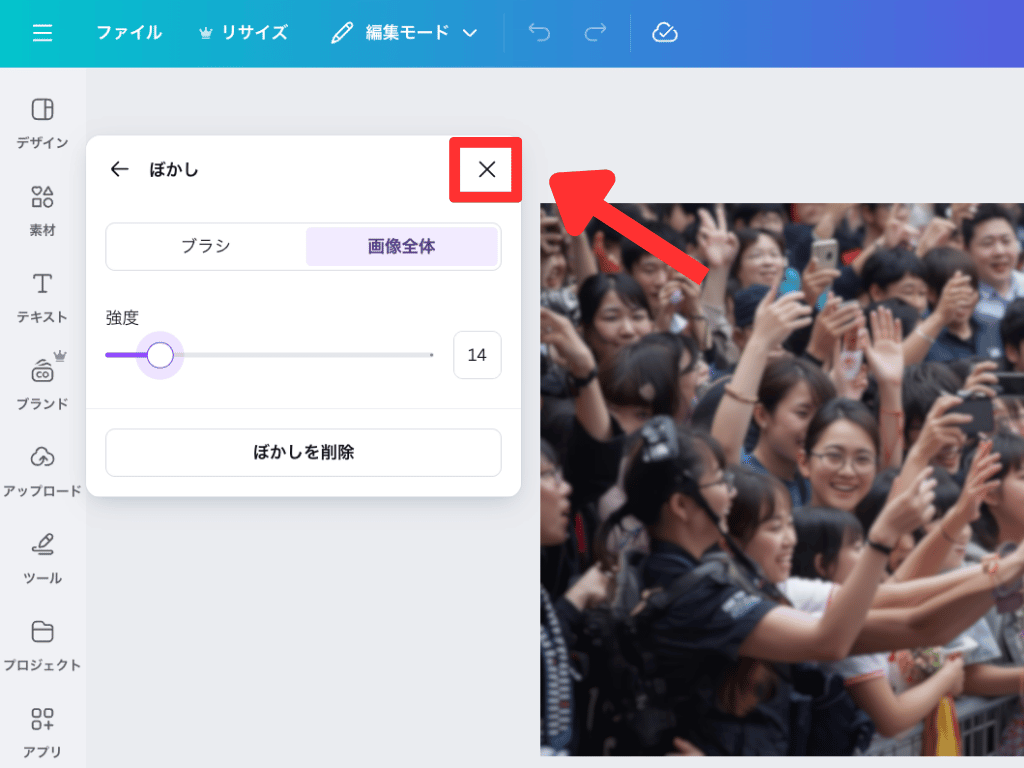Open the プロジェクト projects panel
The image size is (1024, 768).
(42, 645)
